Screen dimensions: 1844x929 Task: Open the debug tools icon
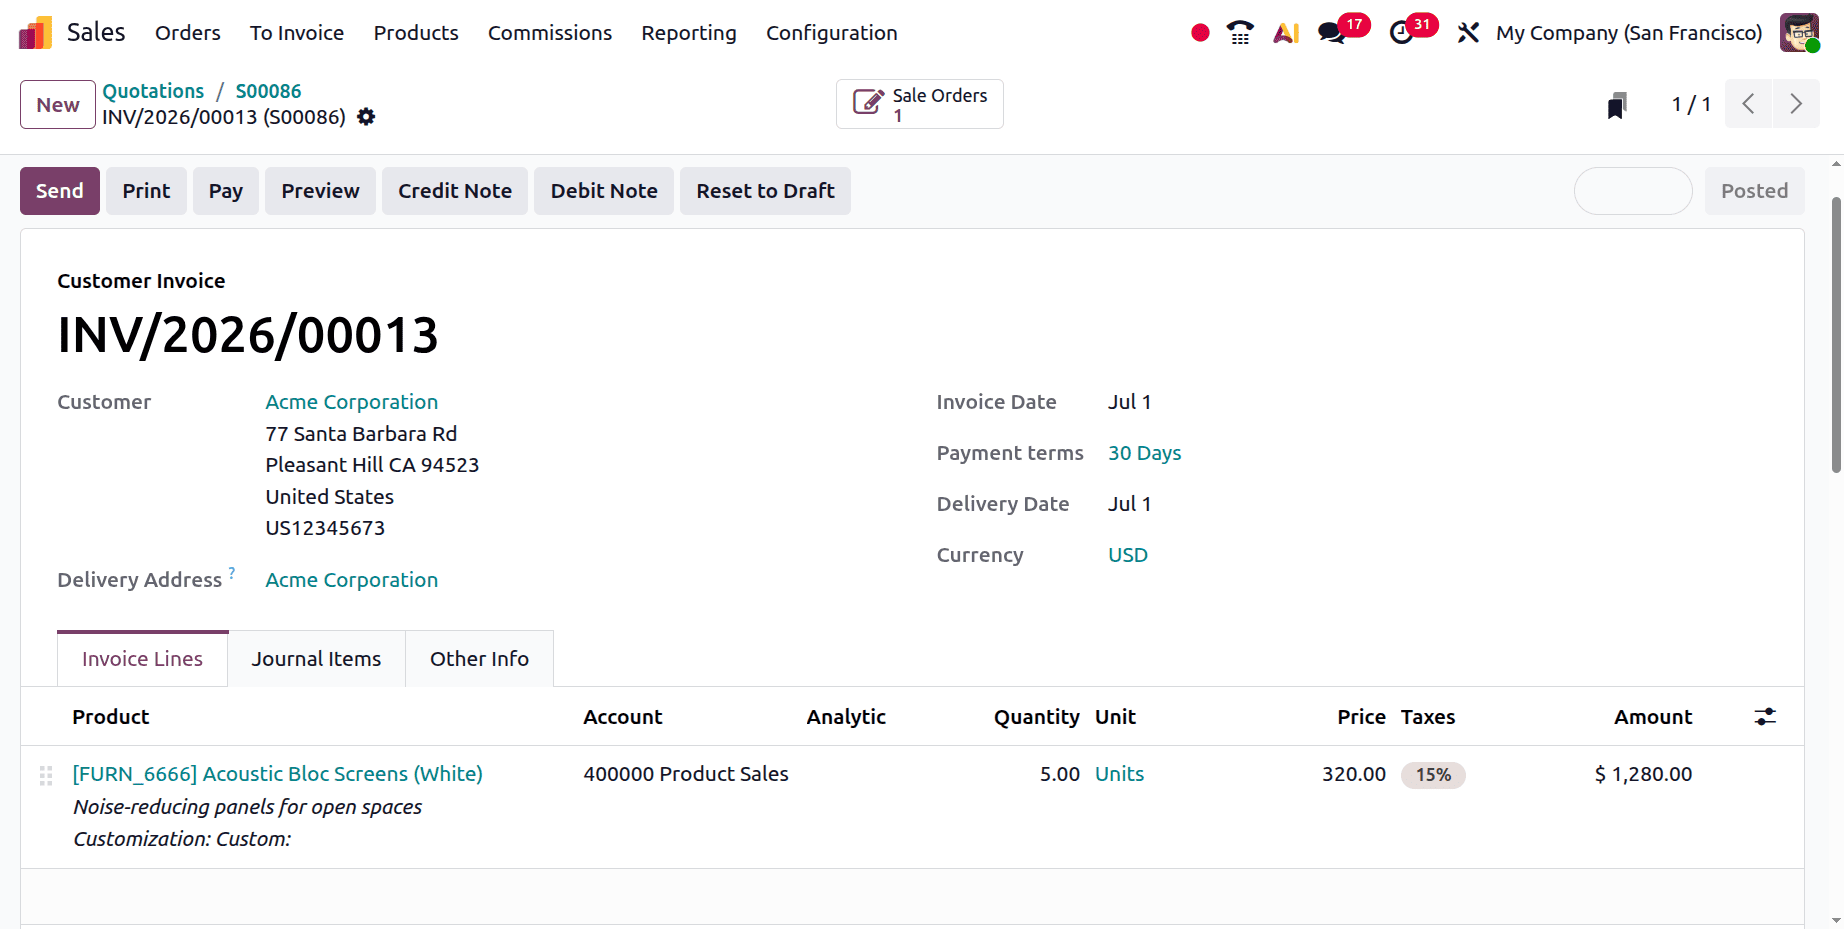(x=1468, y=33)
